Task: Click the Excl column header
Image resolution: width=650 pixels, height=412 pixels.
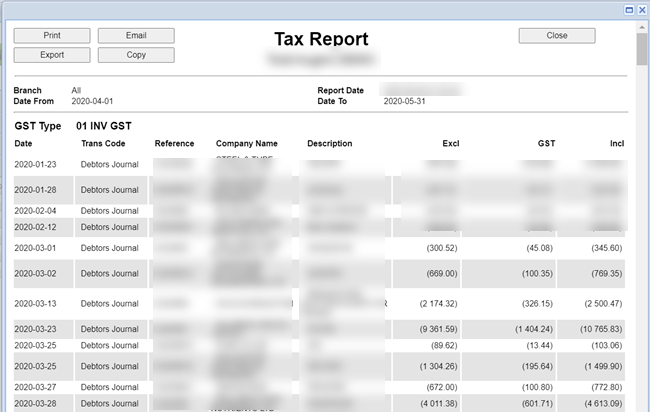Action: click(x=450, y=144)
